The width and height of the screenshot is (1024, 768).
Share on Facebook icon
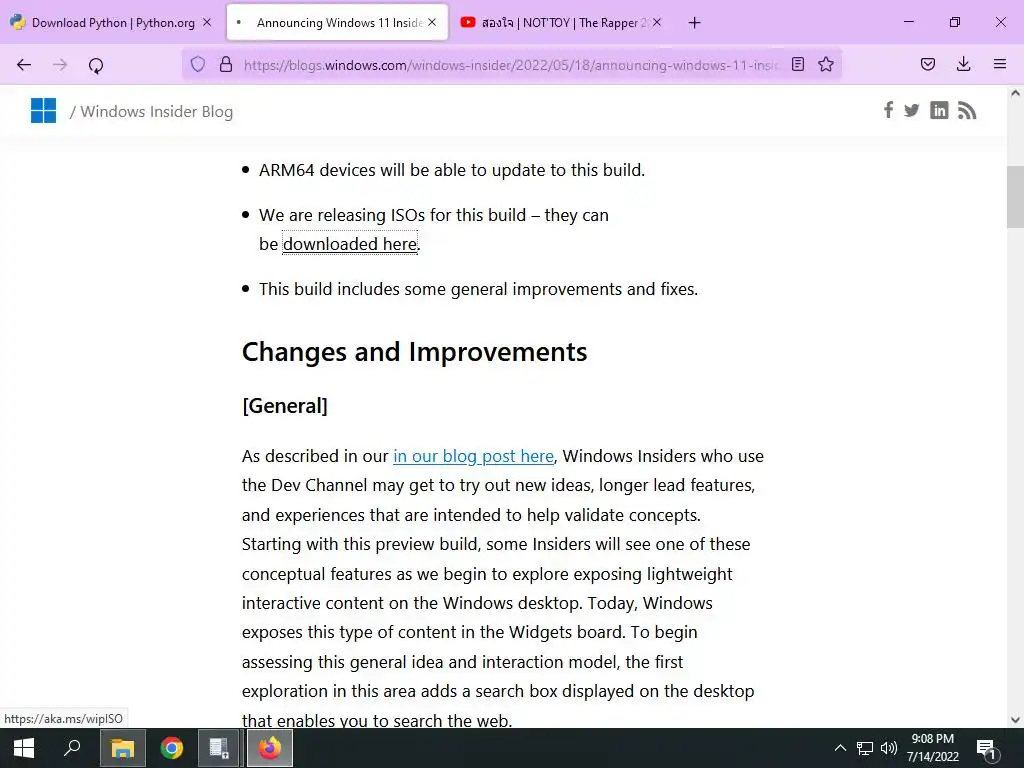tap(888, 110)
